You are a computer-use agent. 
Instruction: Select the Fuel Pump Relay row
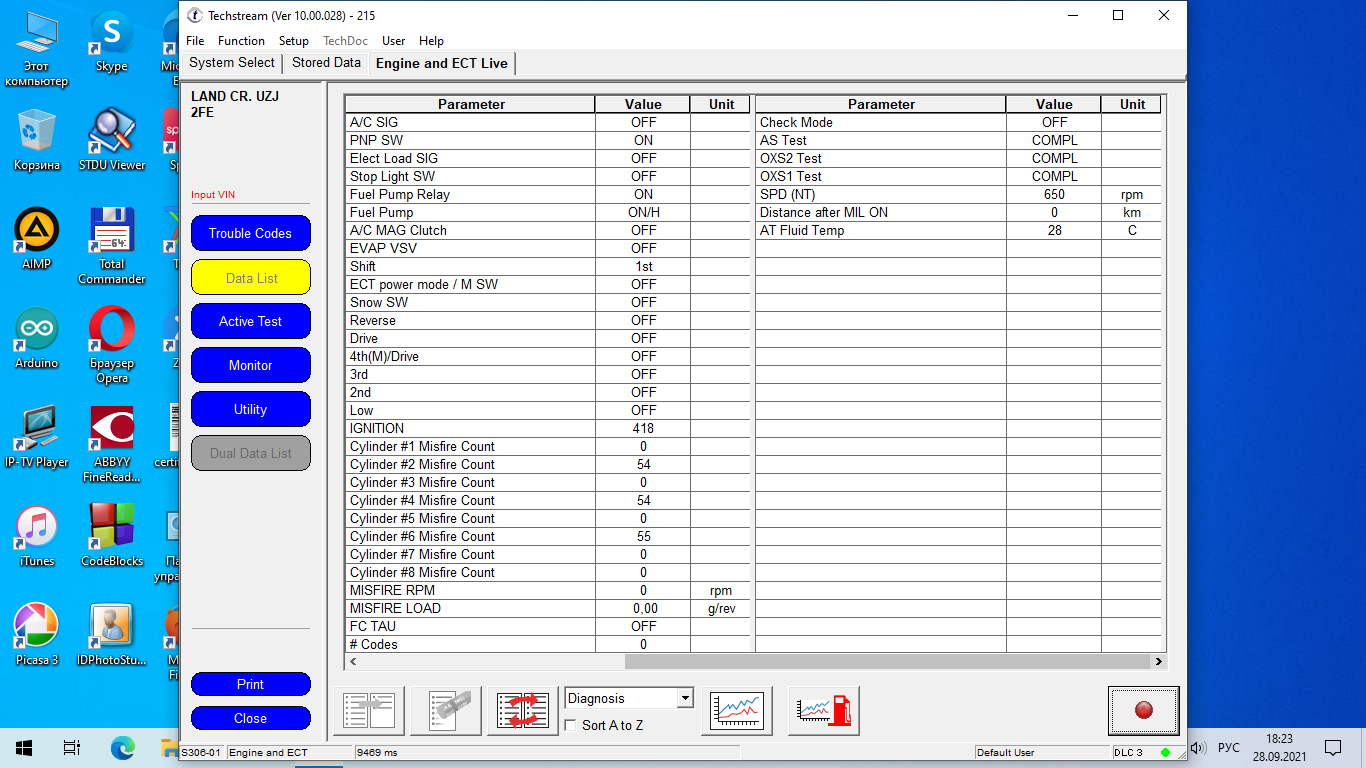pyautogui.click(x=547, y=194)
